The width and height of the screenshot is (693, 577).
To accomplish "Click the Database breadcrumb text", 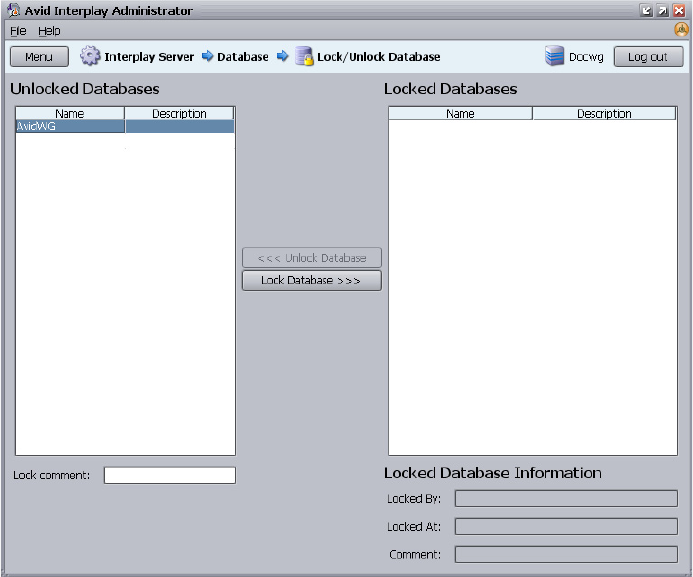I will (243, 57).
